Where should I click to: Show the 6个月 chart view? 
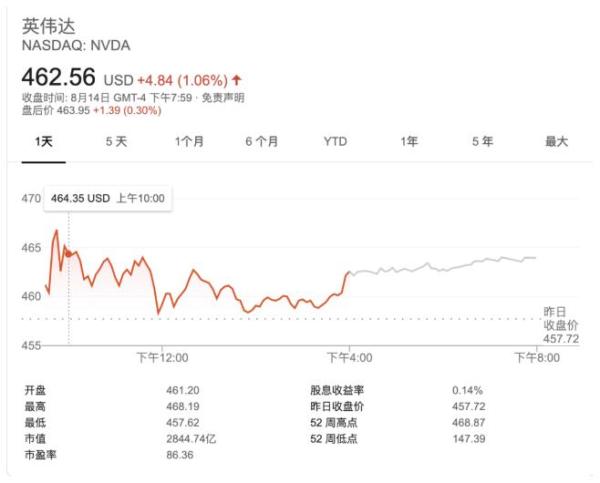tap(261, 142)
